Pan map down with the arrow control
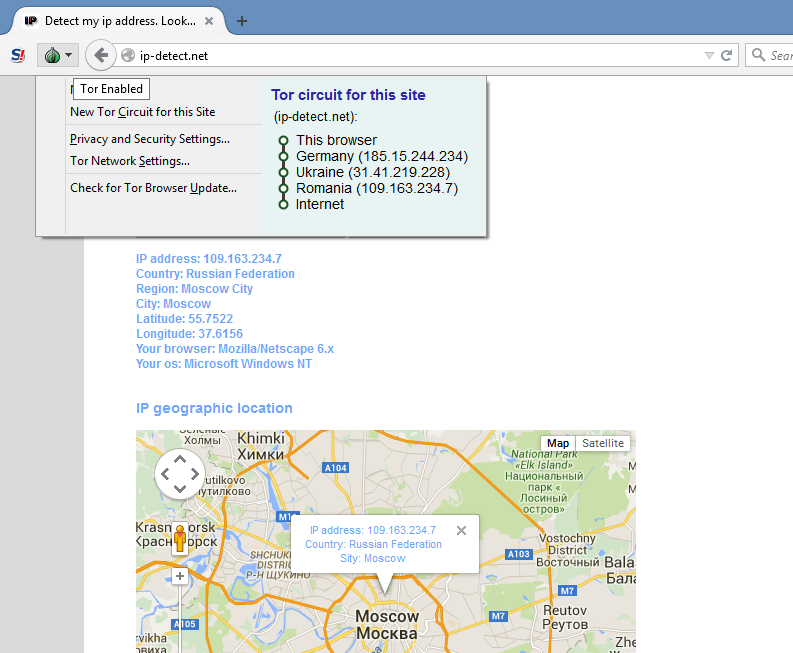793x653 pixels. click(x=180, y=489)
